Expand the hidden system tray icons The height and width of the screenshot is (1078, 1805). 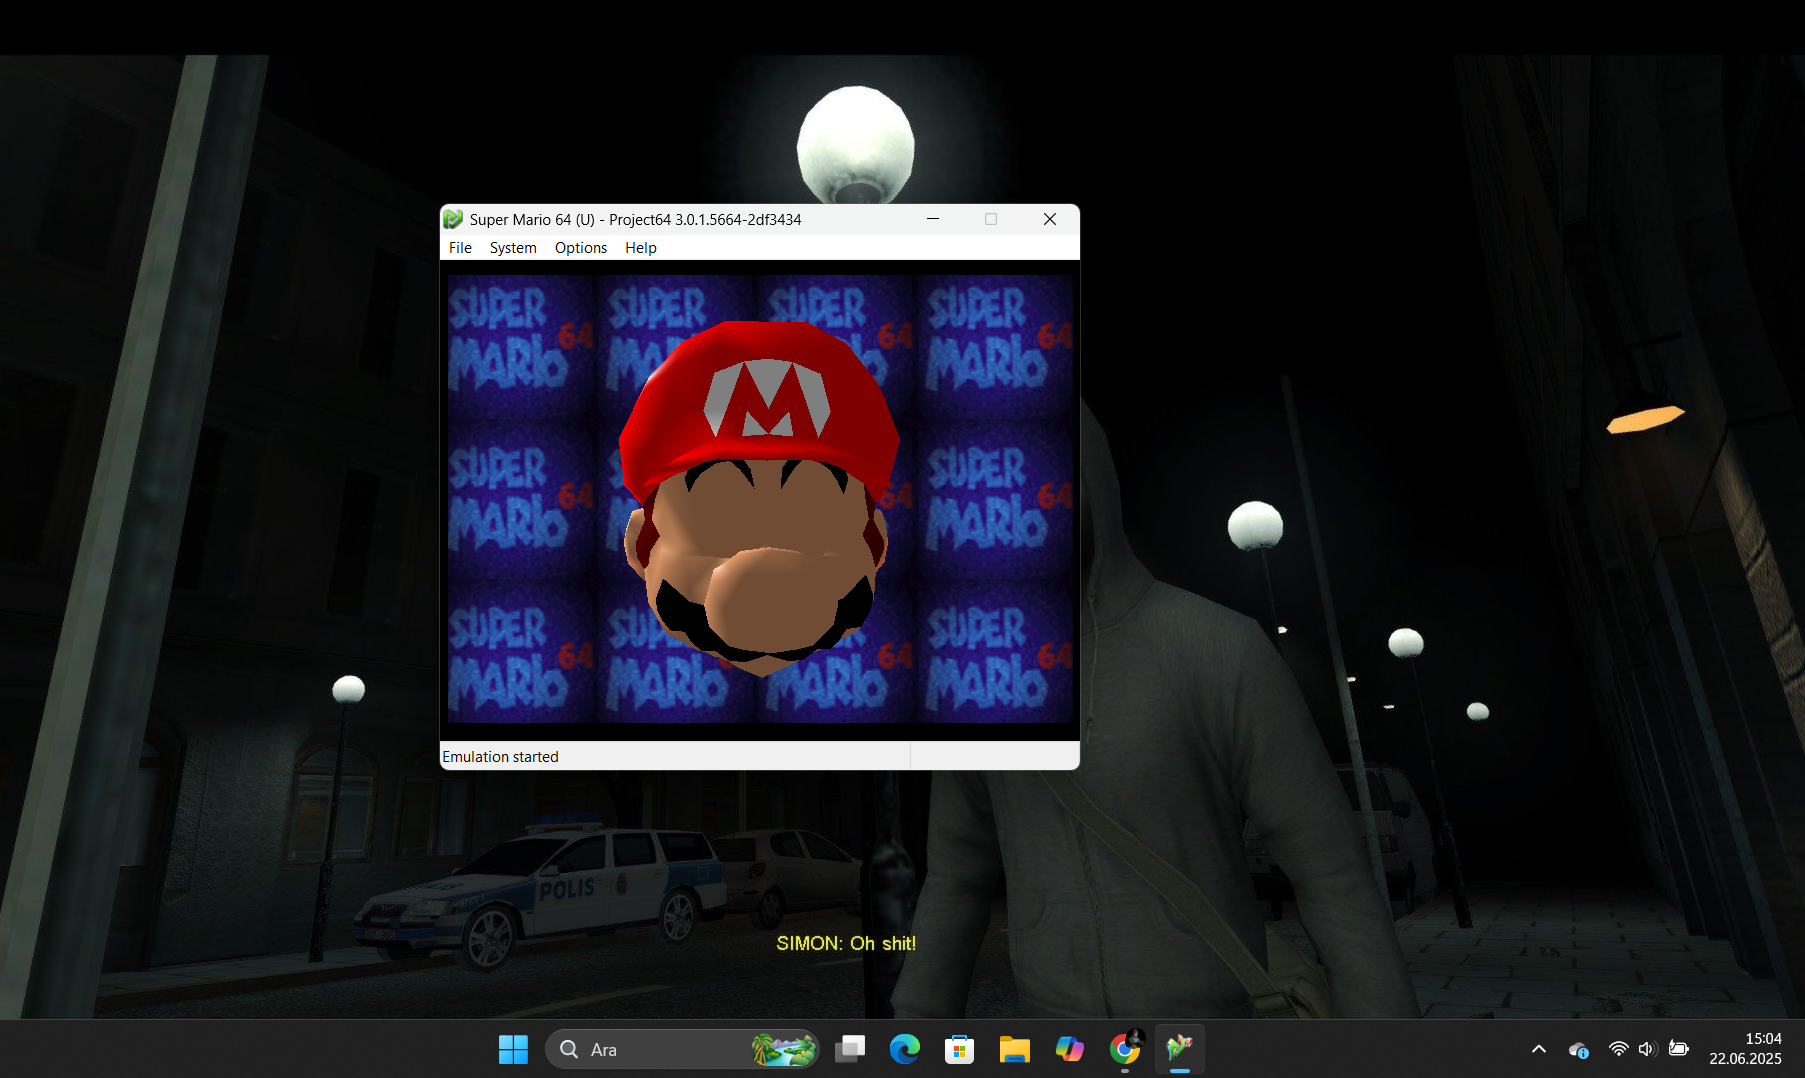click(1539, 1049)
